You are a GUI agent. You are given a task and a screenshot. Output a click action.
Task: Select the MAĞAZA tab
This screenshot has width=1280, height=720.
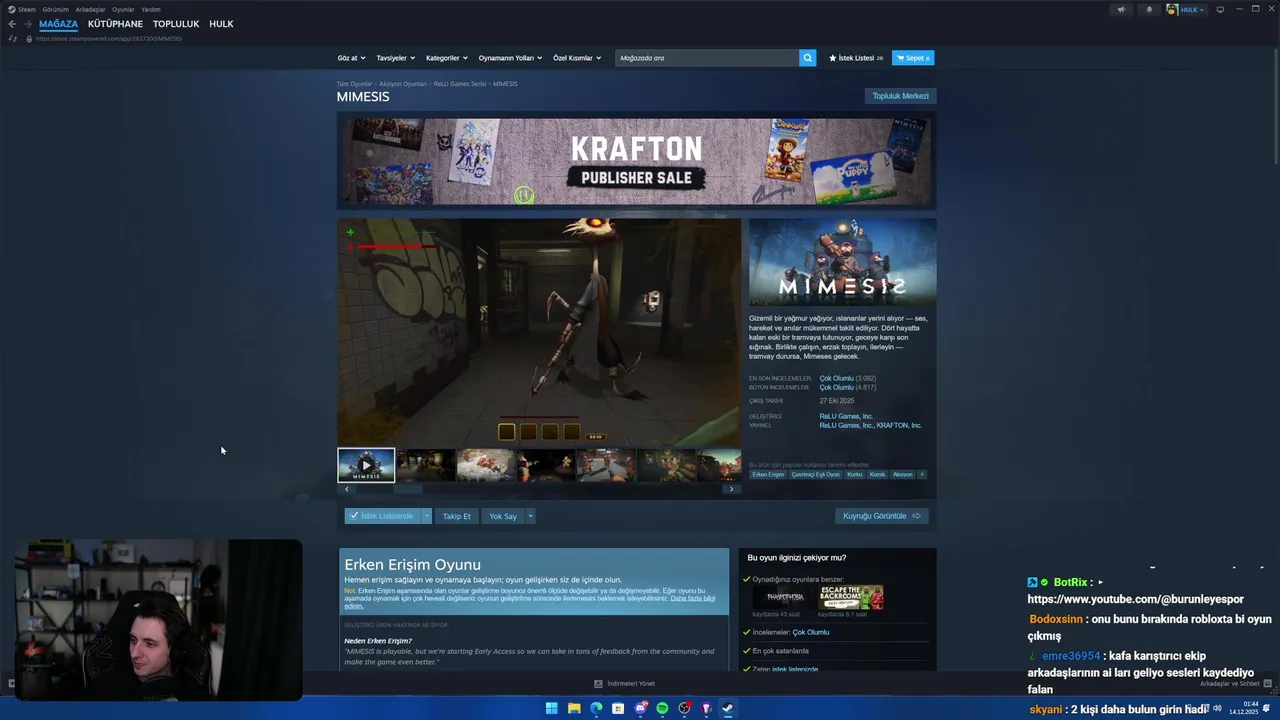pos(58,24)
